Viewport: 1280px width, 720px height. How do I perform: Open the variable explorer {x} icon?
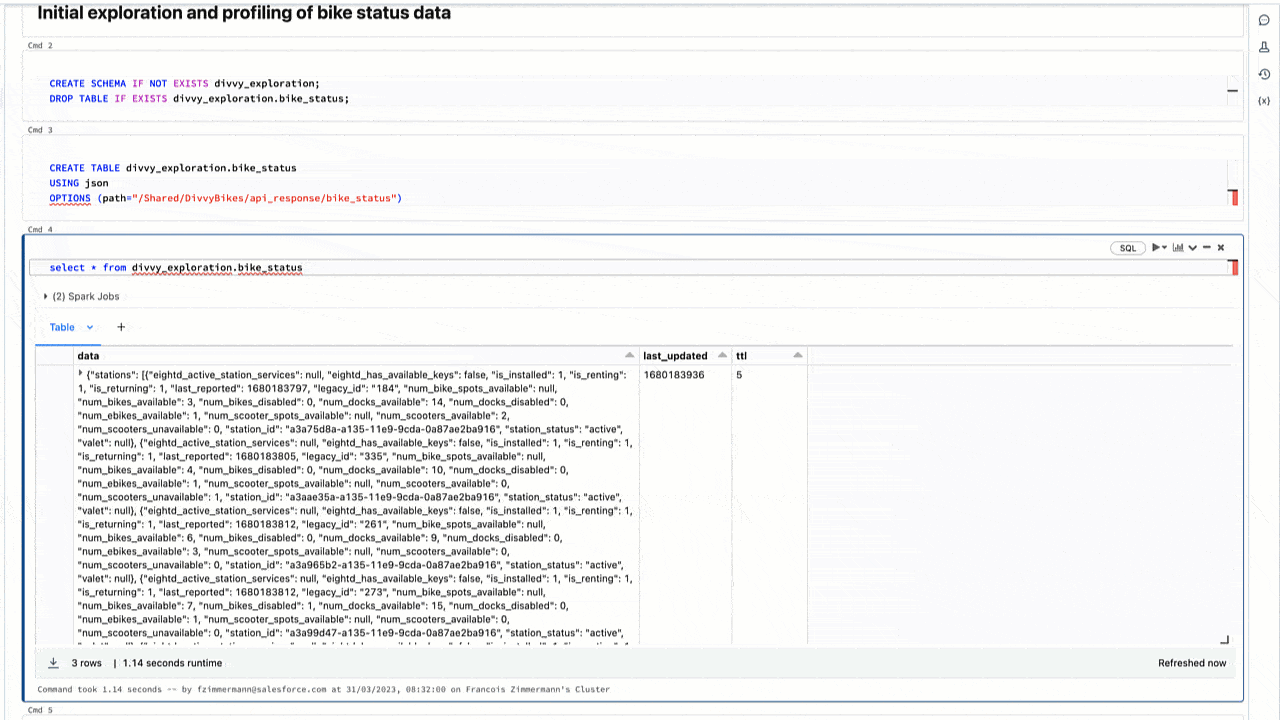[x=1264, y=101]
